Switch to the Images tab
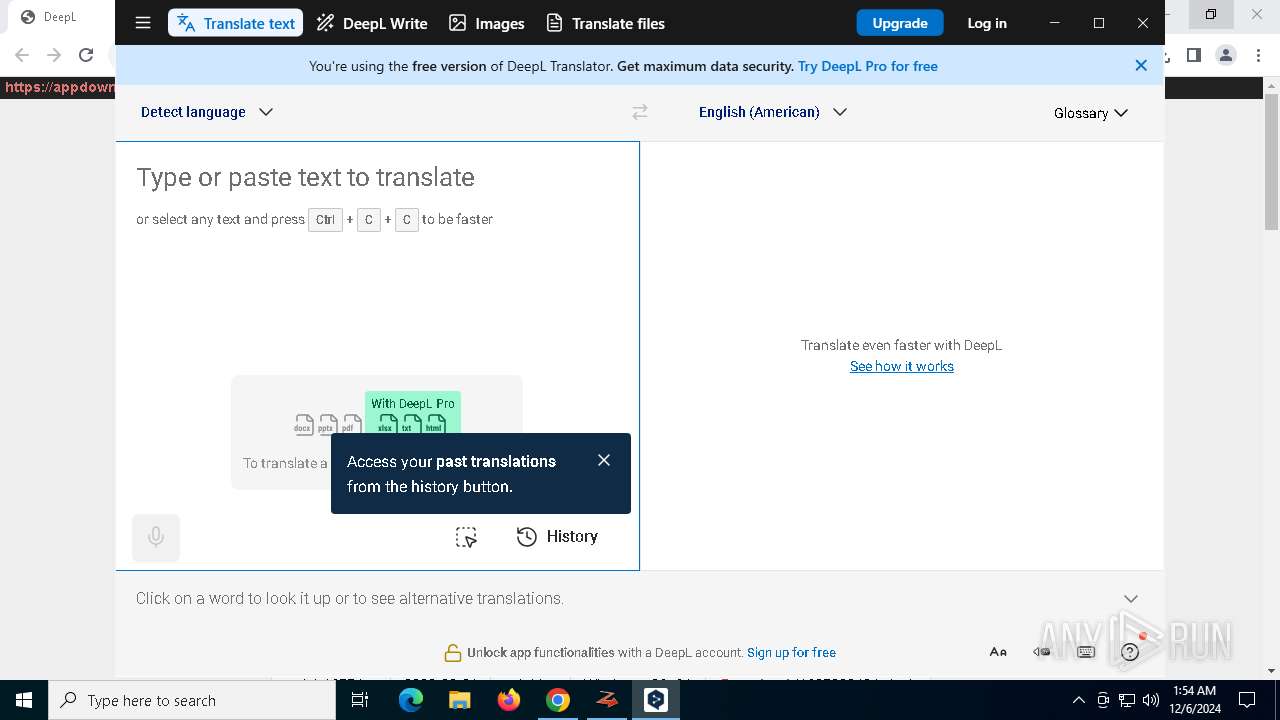The image size is (1280, 720). 486,23
